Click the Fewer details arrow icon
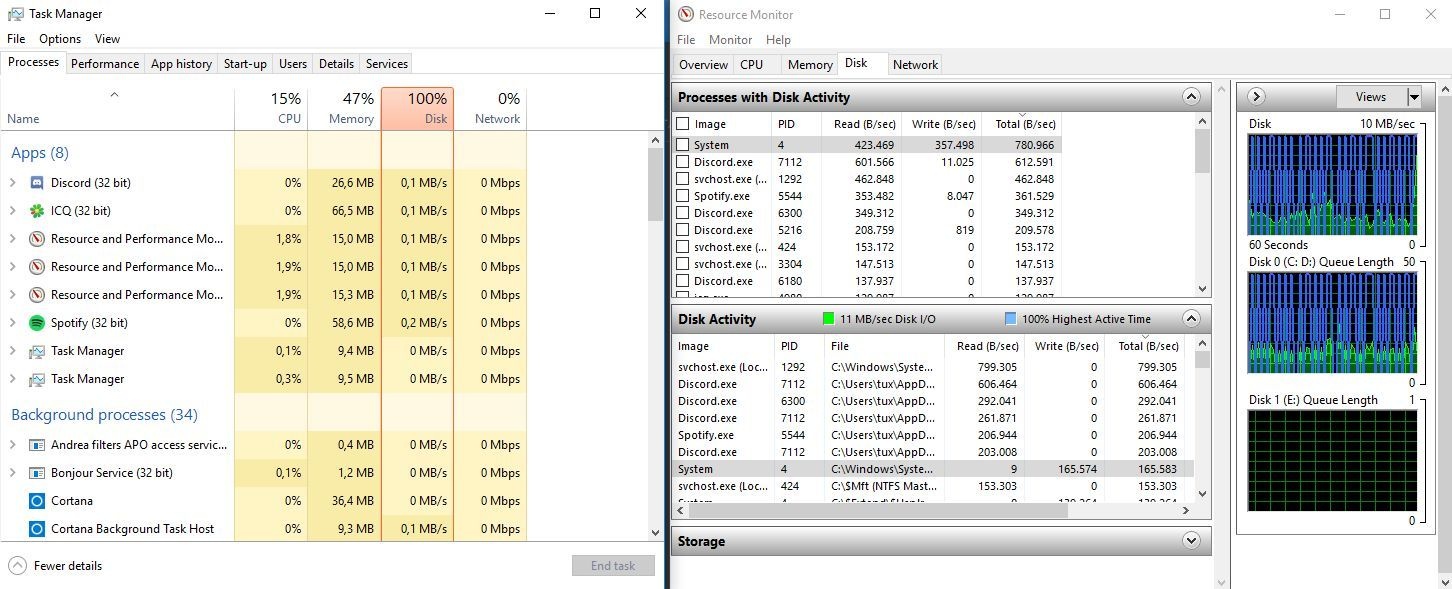The image size is (1452, 589). [x=17, y=565]
